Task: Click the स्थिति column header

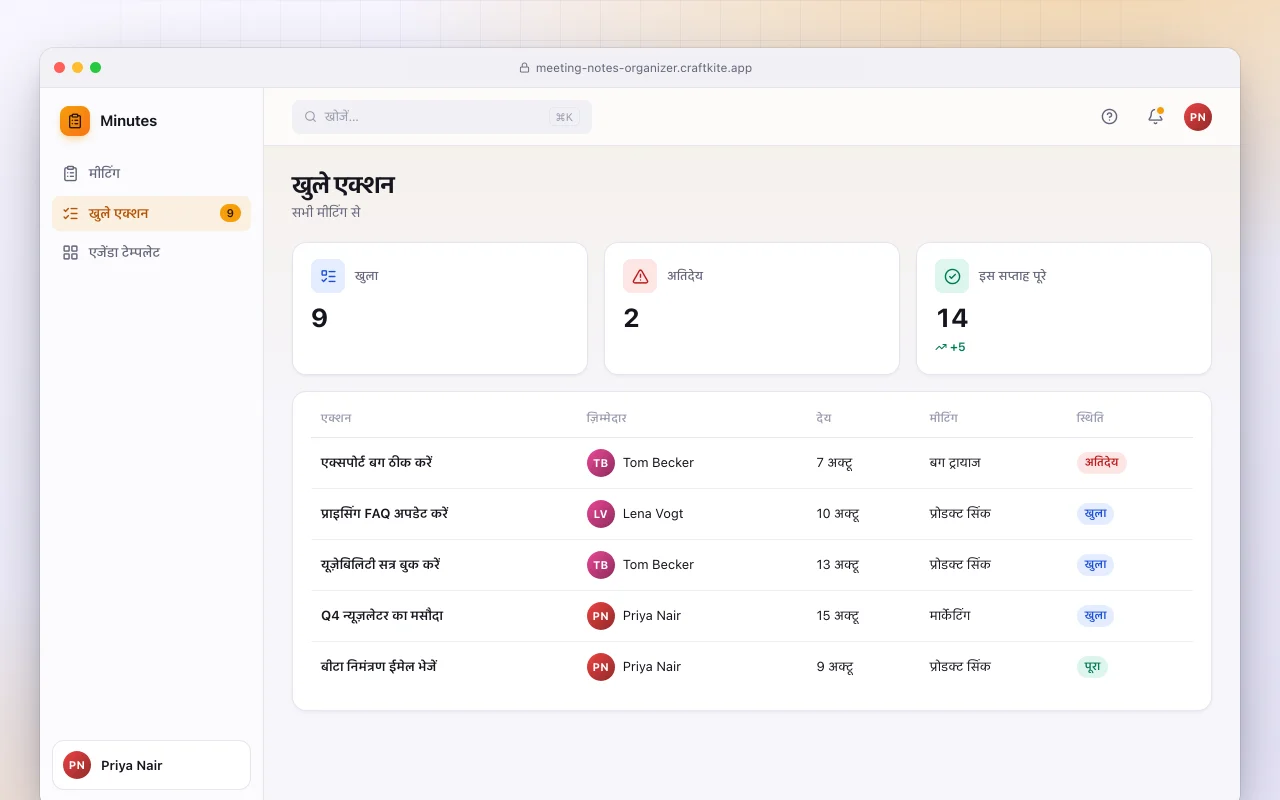Action: (x=1090, y=418)
